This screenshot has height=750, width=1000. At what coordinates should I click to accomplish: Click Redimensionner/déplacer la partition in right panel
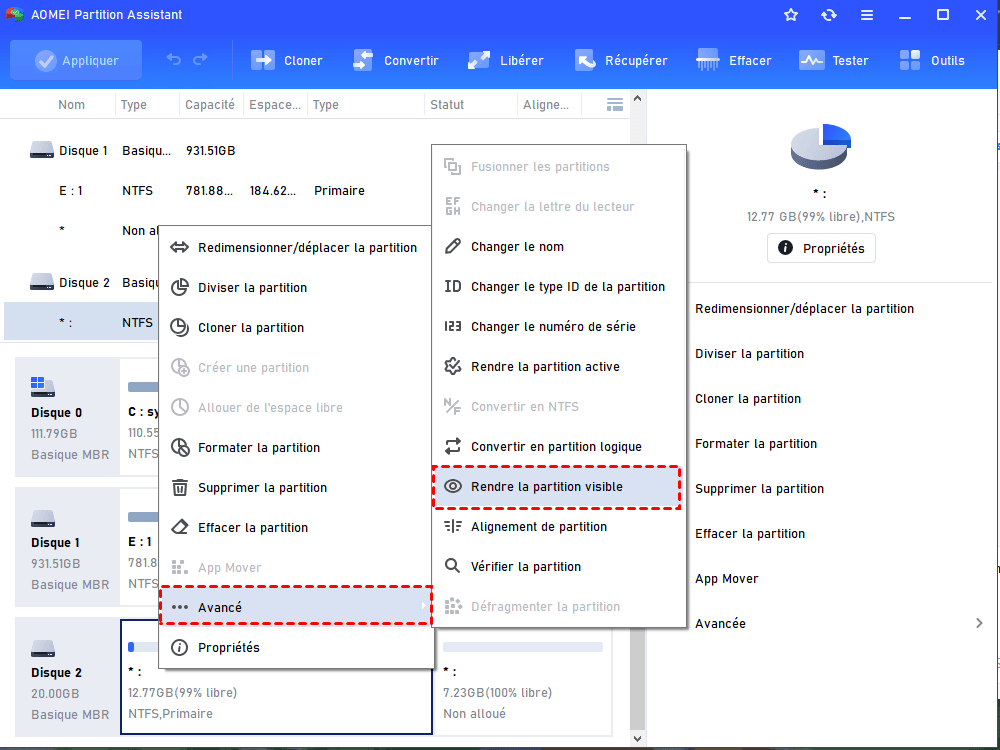coord(804,309)
